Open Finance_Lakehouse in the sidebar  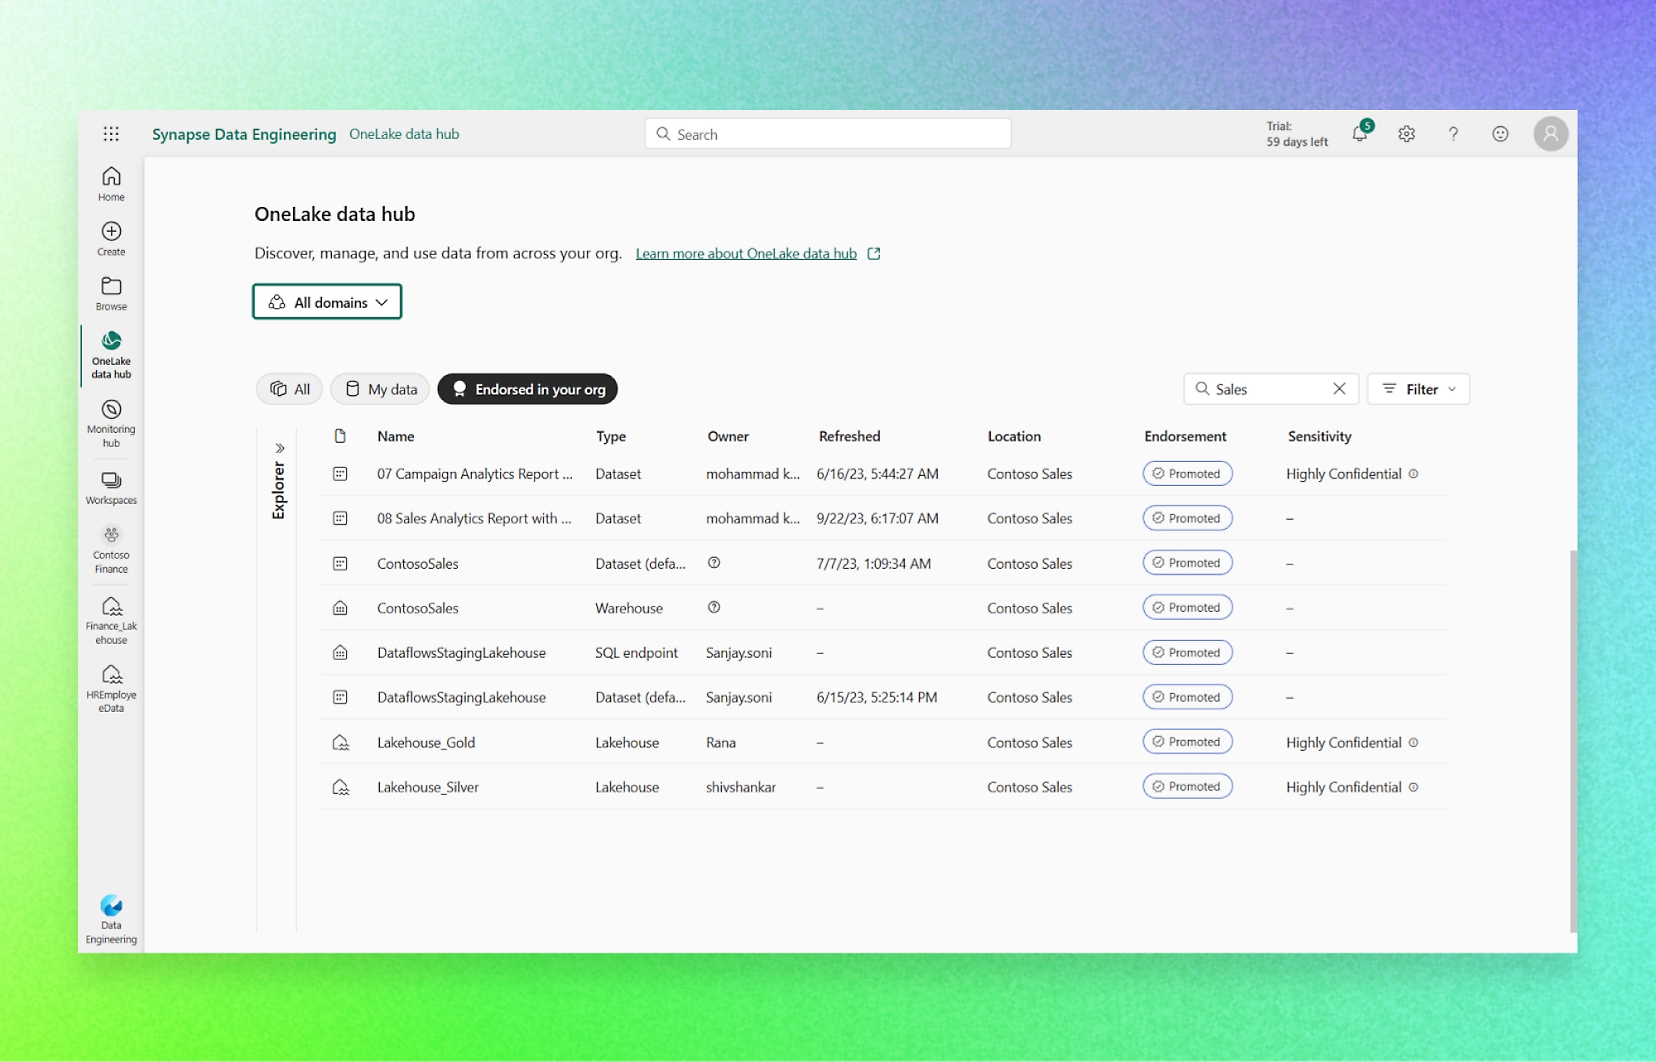coord(111,620)
